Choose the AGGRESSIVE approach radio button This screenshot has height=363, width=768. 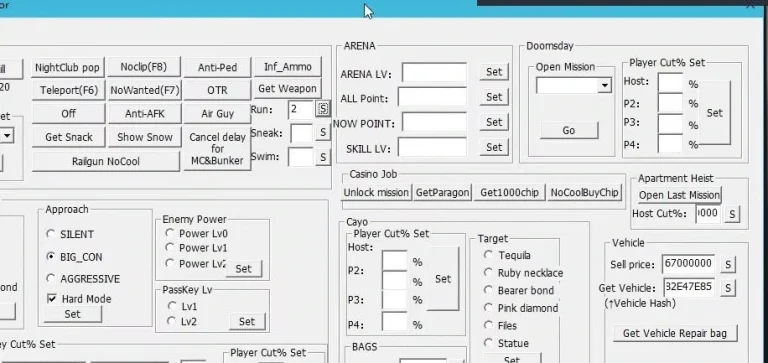[51, 279]
